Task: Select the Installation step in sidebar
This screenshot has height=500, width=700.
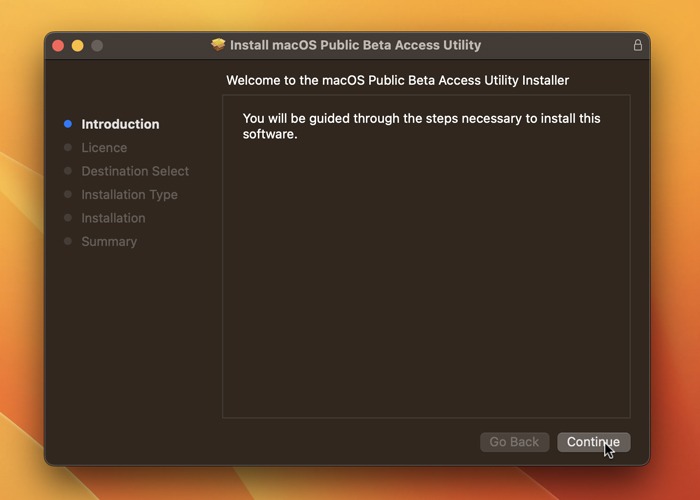Action: point(113,218)
